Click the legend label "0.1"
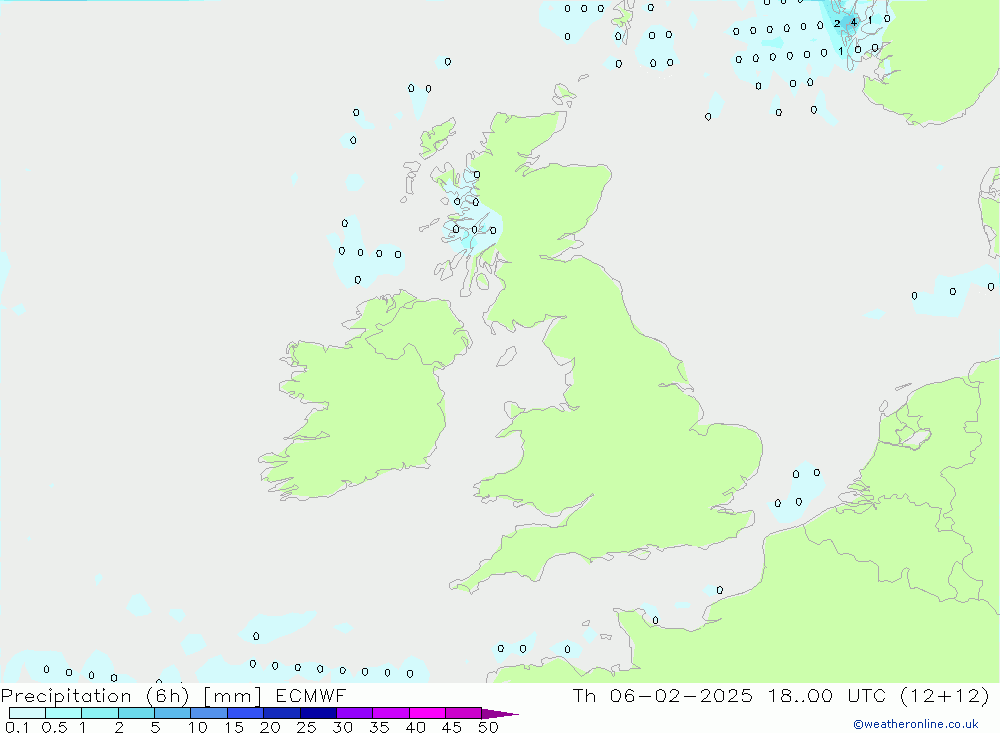Image resolution: width=1000 pixels, height=733 pixels. [x=17, y=727]
